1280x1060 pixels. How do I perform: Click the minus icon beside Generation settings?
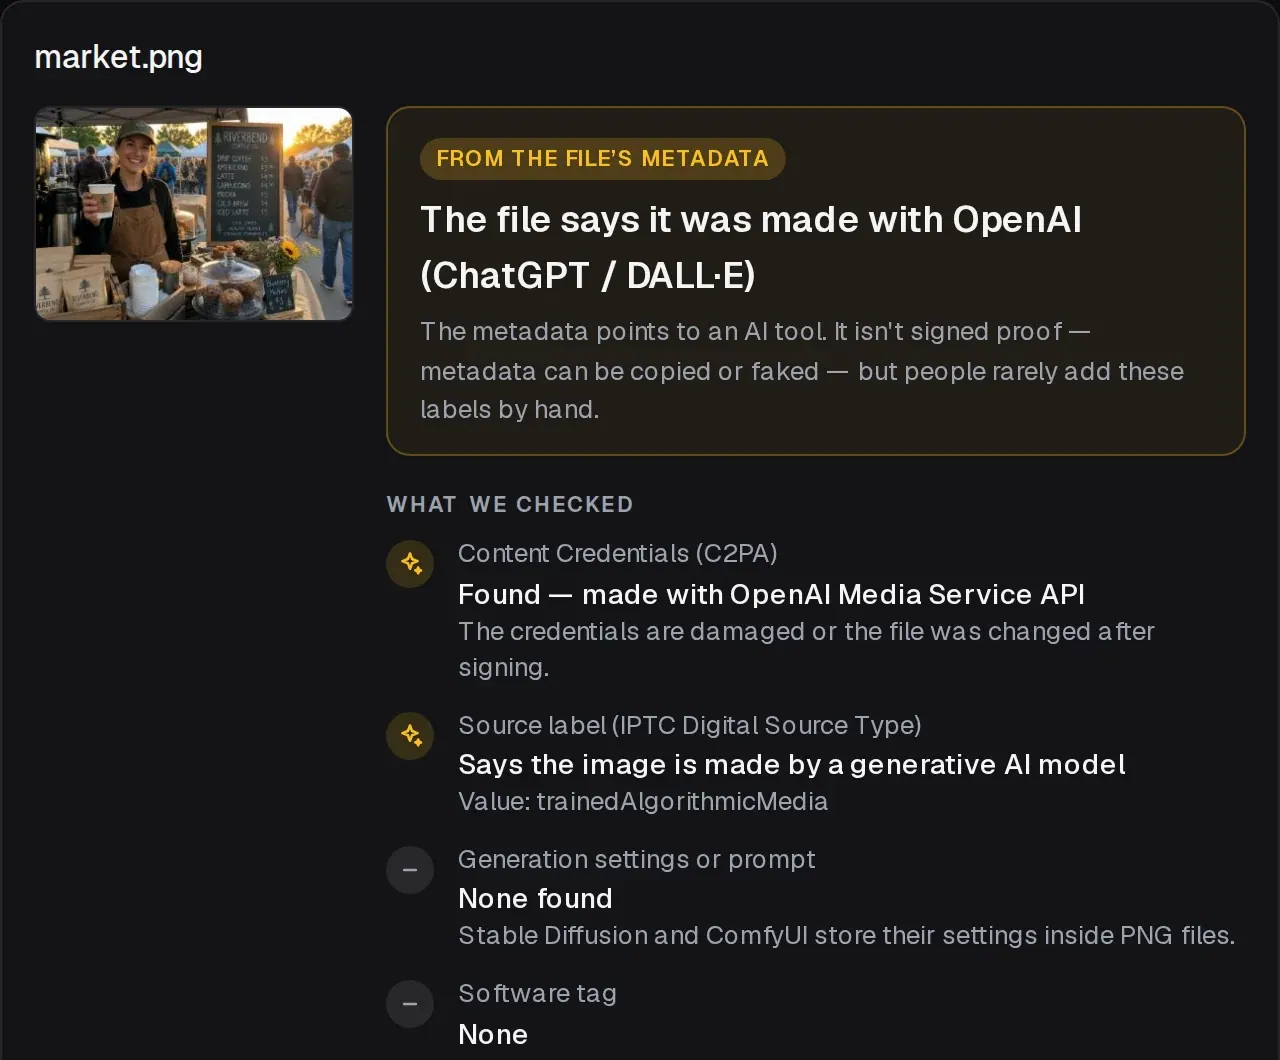coord(410,870)
